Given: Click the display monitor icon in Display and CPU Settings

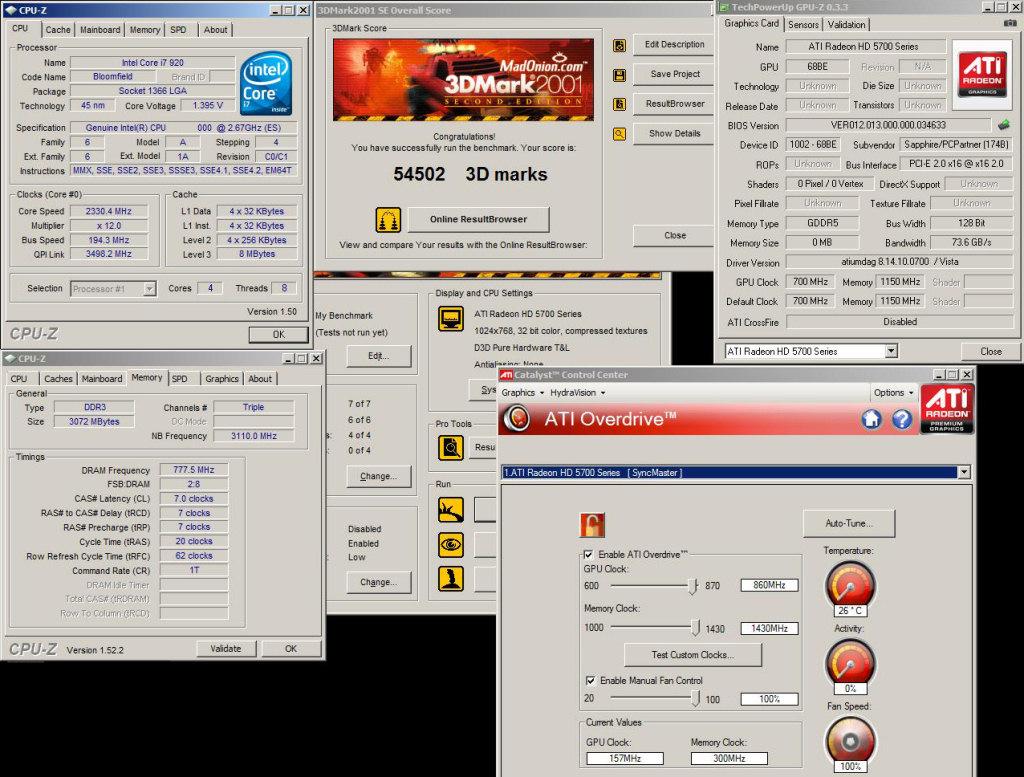Looking at the screenshot, I should coord(451,319).
